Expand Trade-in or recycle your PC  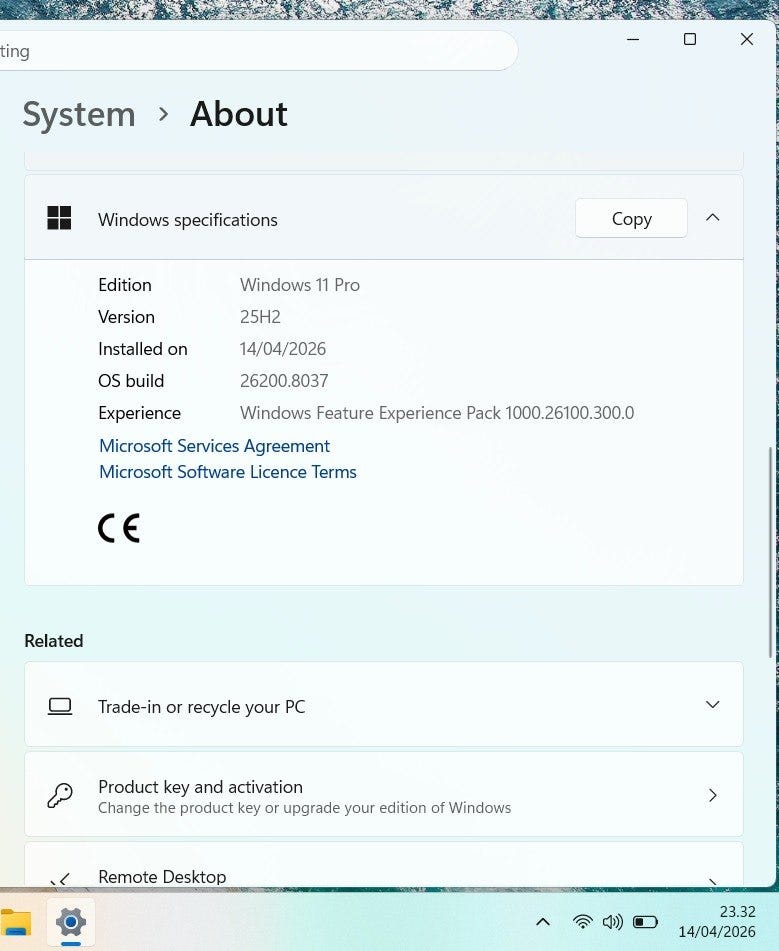click(x=713, y=705)
